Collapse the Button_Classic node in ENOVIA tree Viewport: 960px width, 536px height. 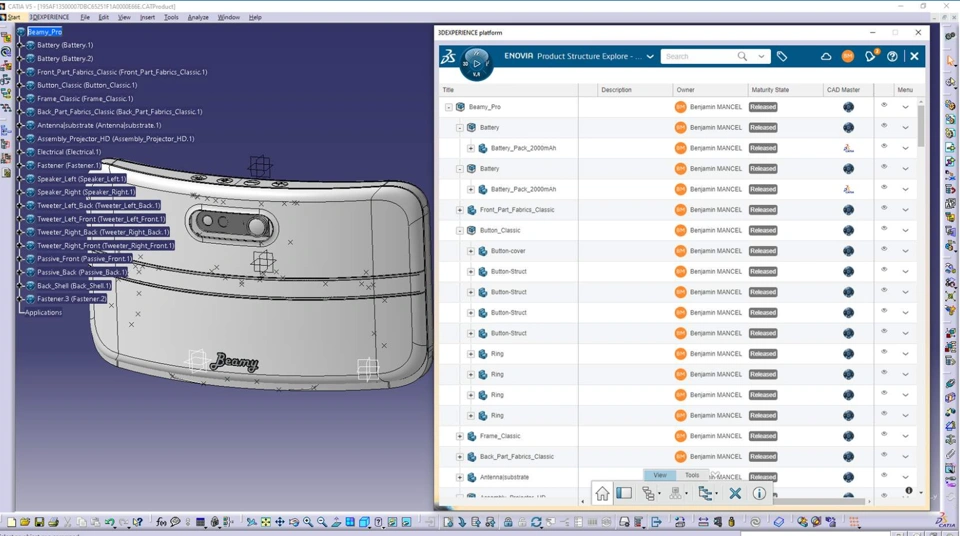460,231
